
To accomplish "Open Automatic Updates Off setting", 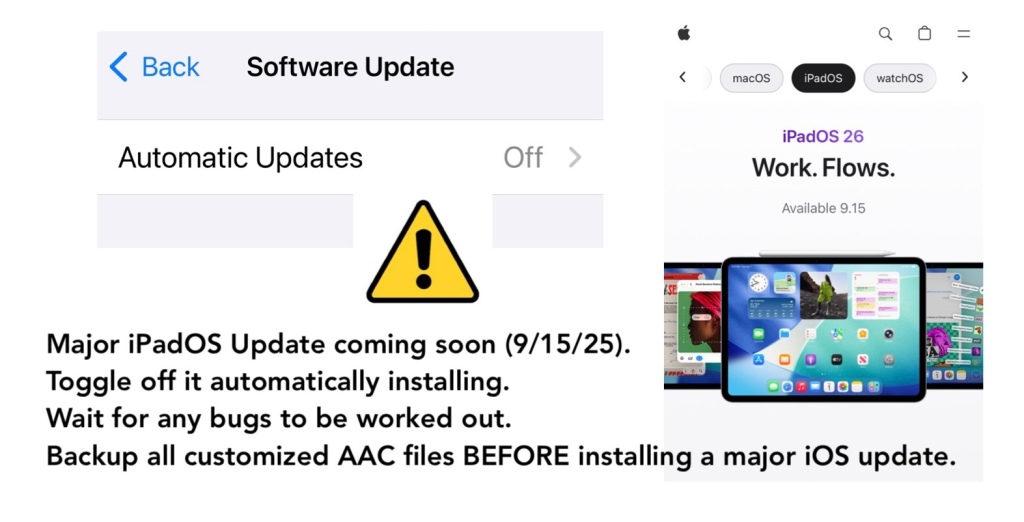I will coord(350,157).
